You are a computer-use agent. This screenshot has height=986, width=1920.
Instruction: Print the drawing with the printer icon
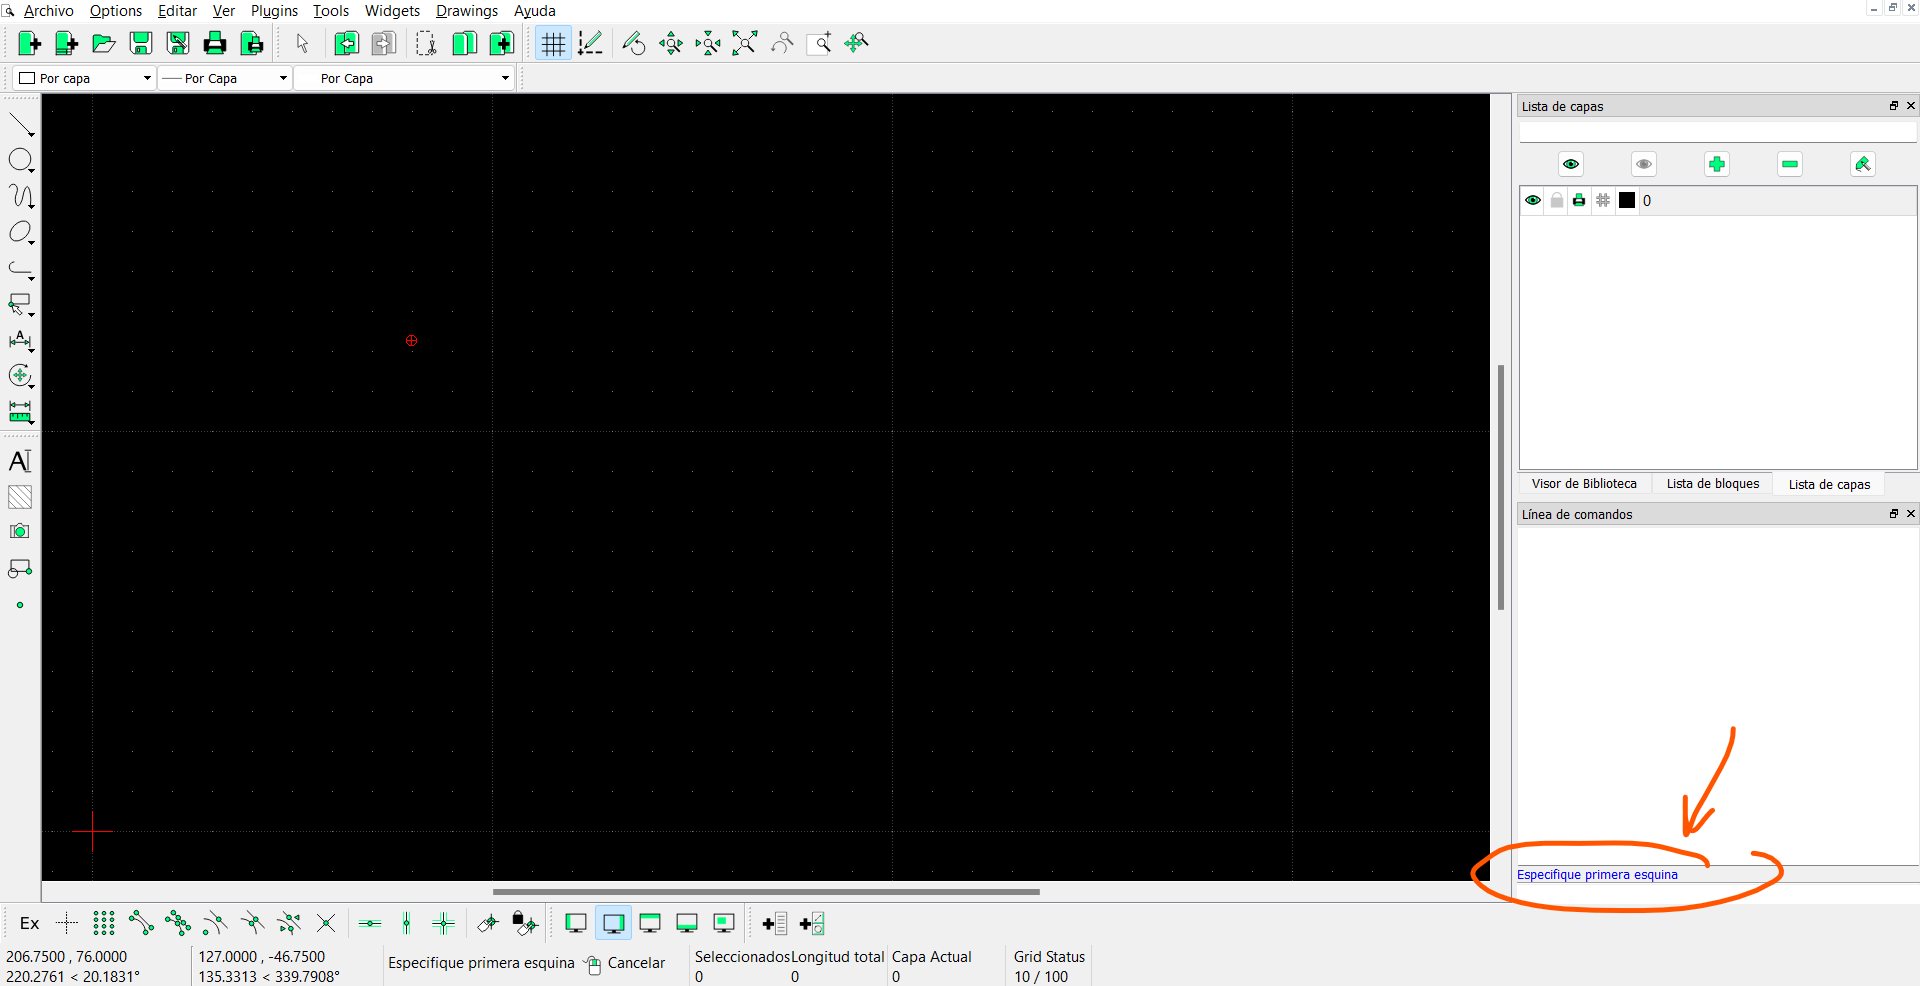pyautogui.click(x=215, y=43)
